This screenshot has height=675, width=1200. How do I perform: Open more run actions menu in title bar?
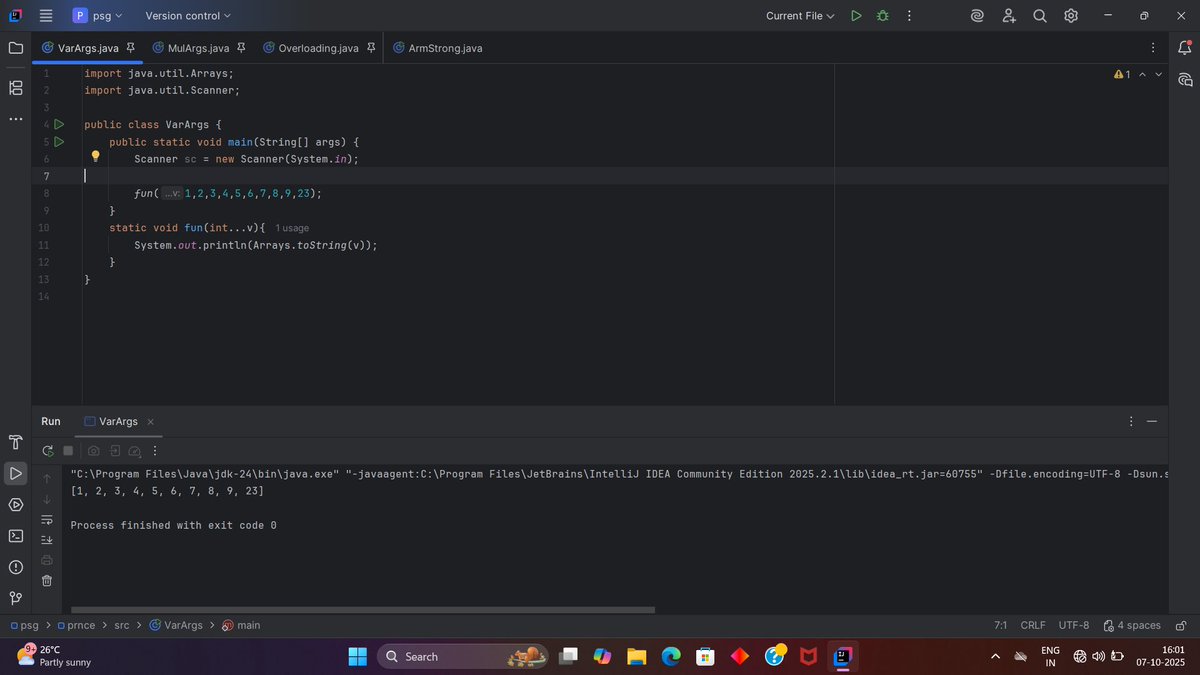click(909, 16)
